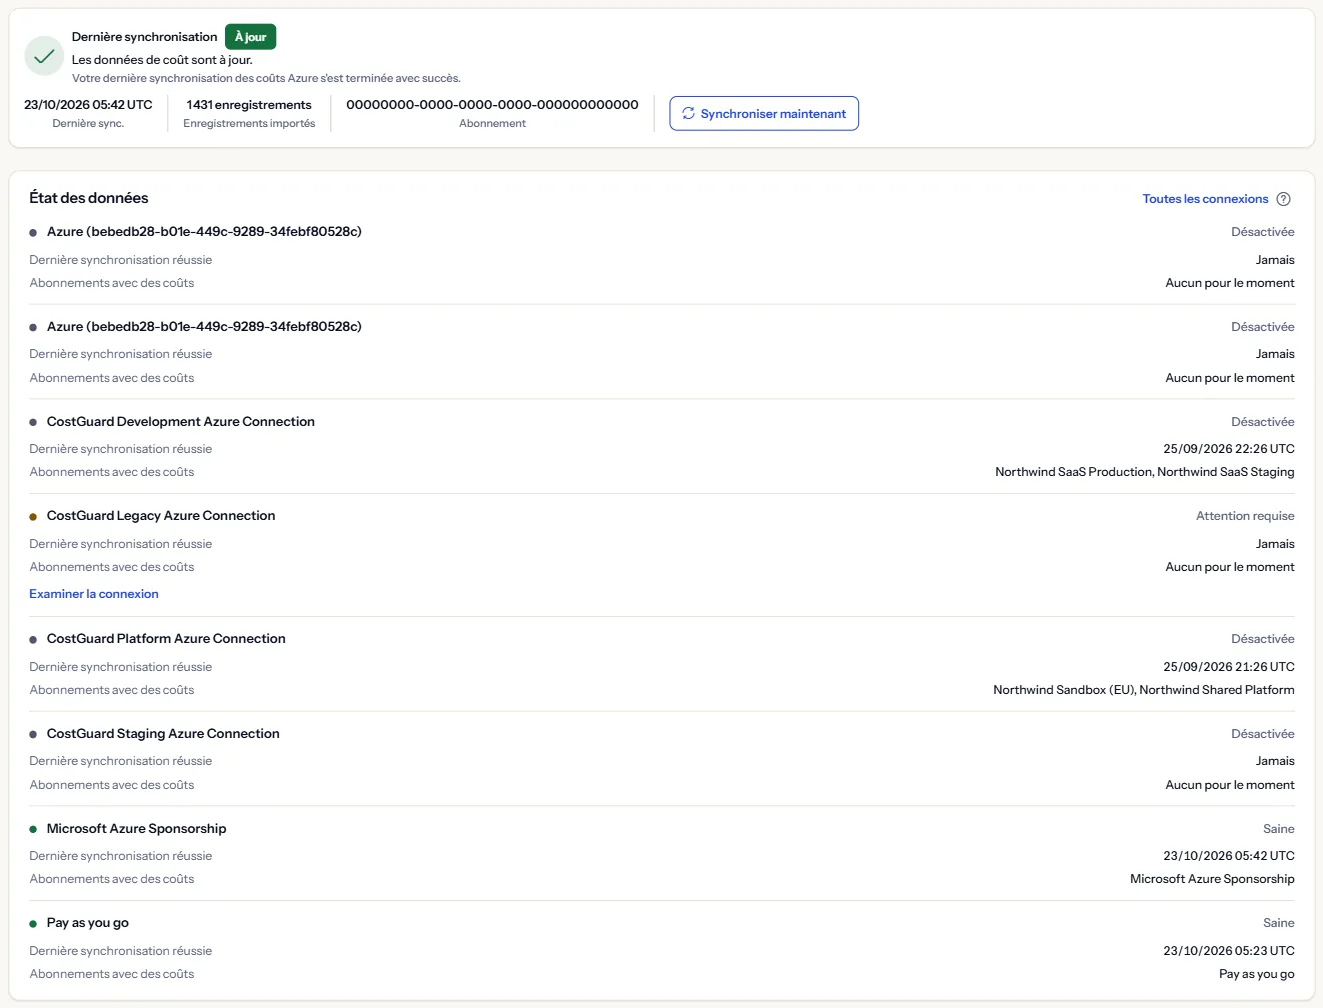The image size is (1323, 1008).
Task: Click the amber status dot for CostGuard Legacy
Action: (33, 517)
